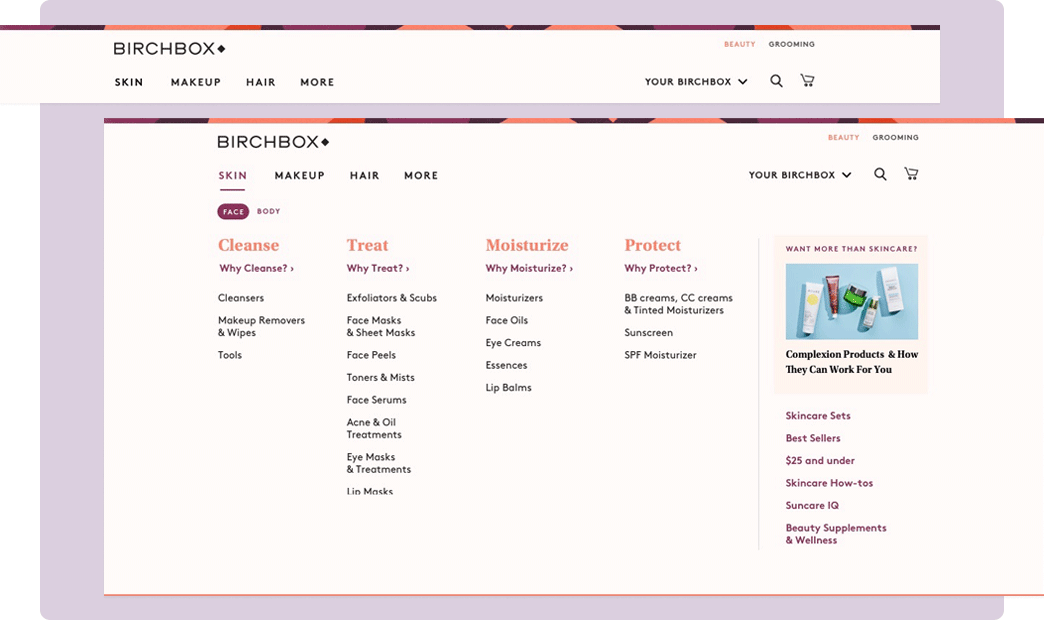Switch to Beauty in the front window
Screen dimensions: 1044x620
point(844,137)
